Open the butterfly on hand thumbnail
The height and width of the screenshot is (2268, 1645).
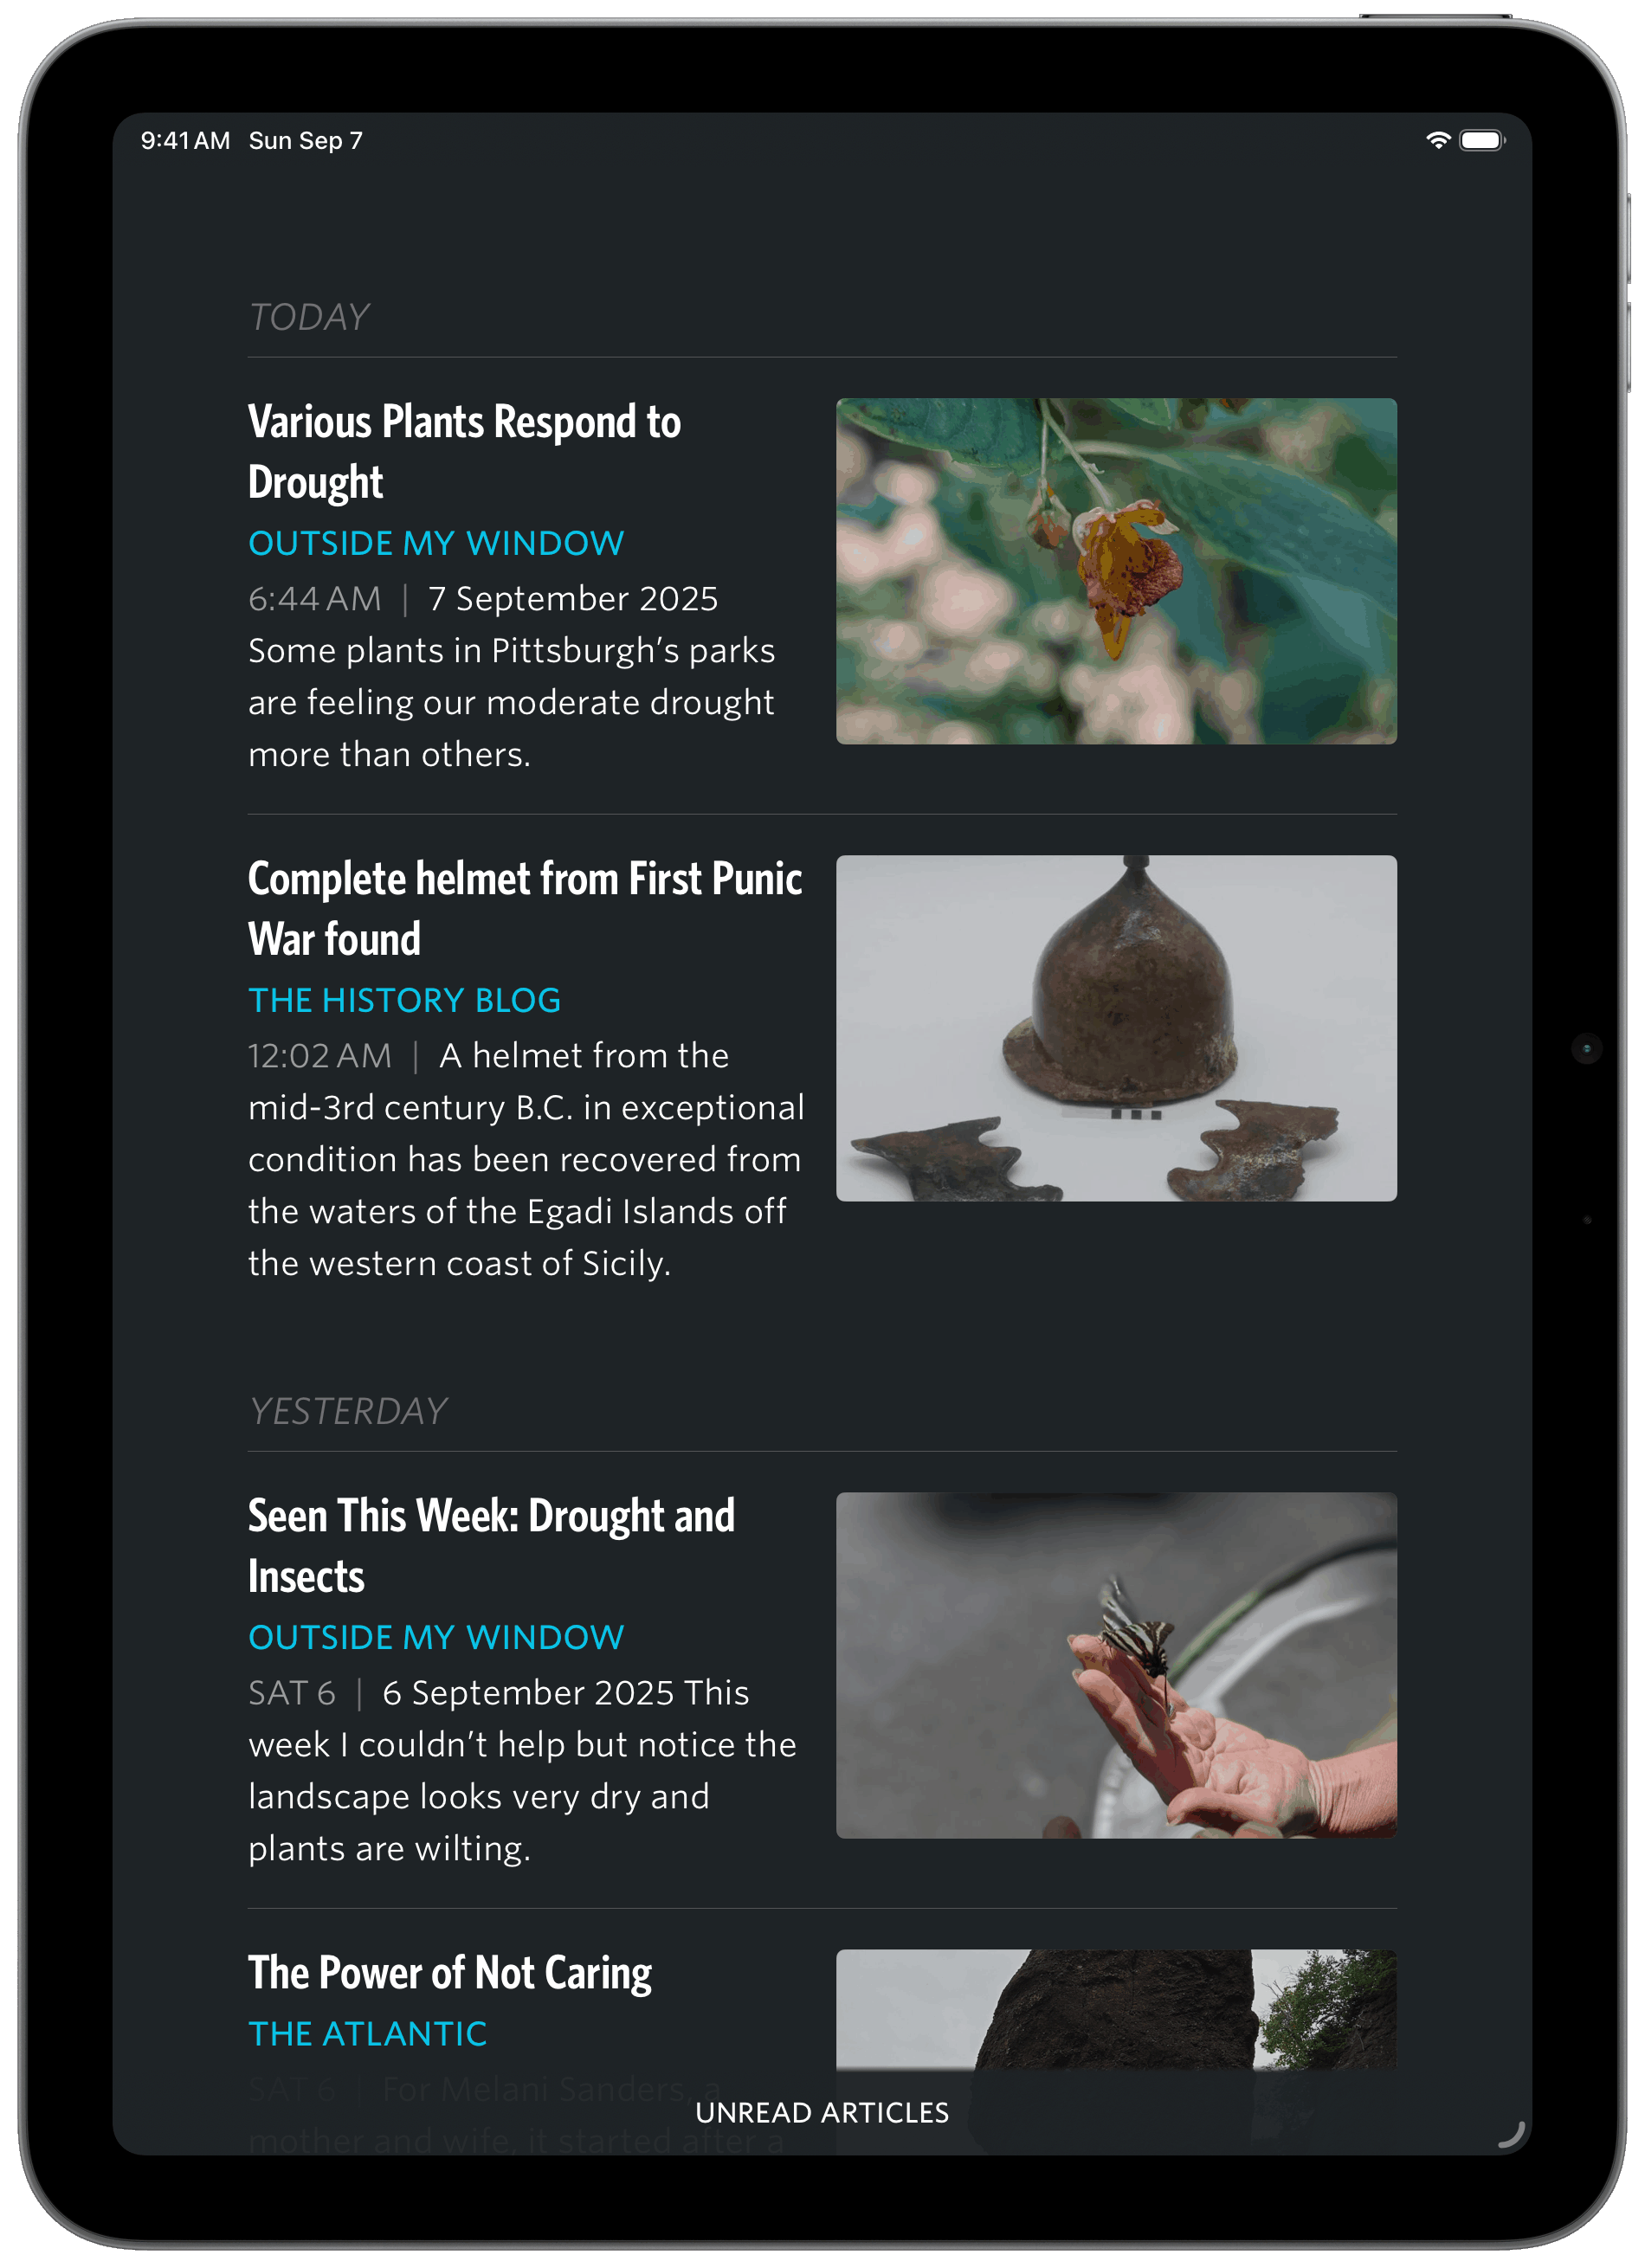1116,1665
